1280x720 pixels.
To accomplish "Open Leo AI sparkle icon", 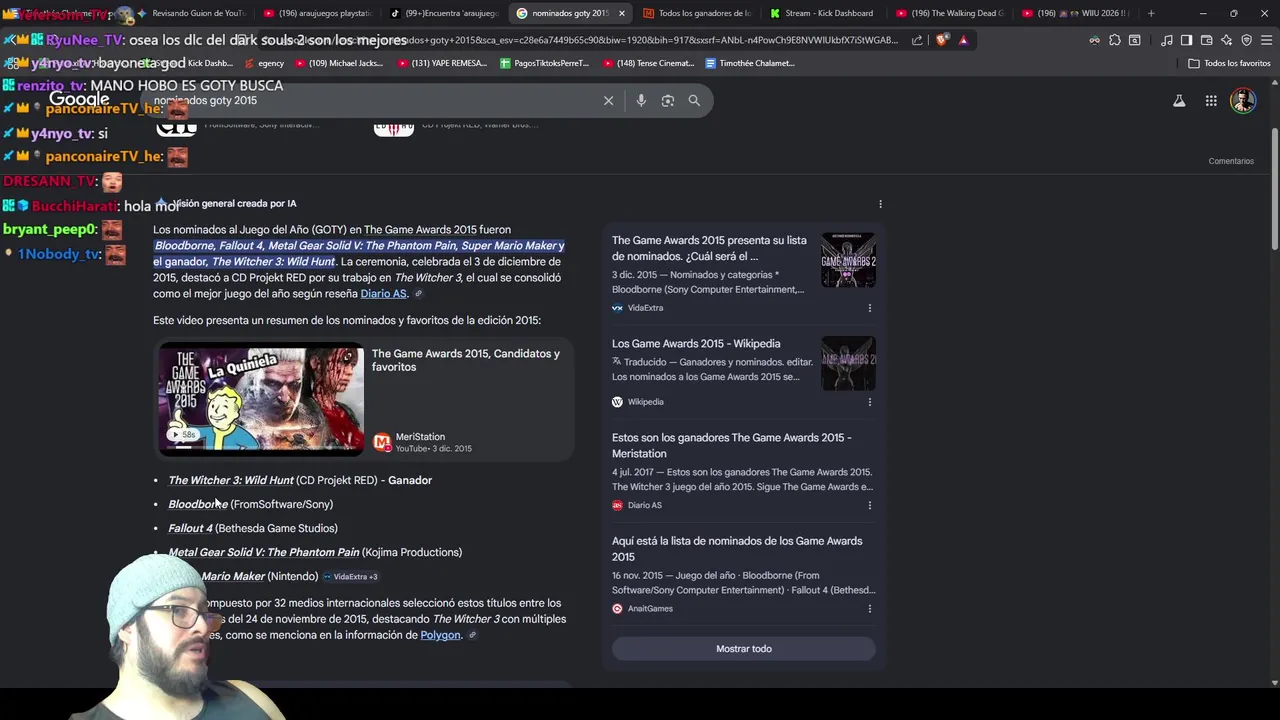I will (x=1226, y=40).
